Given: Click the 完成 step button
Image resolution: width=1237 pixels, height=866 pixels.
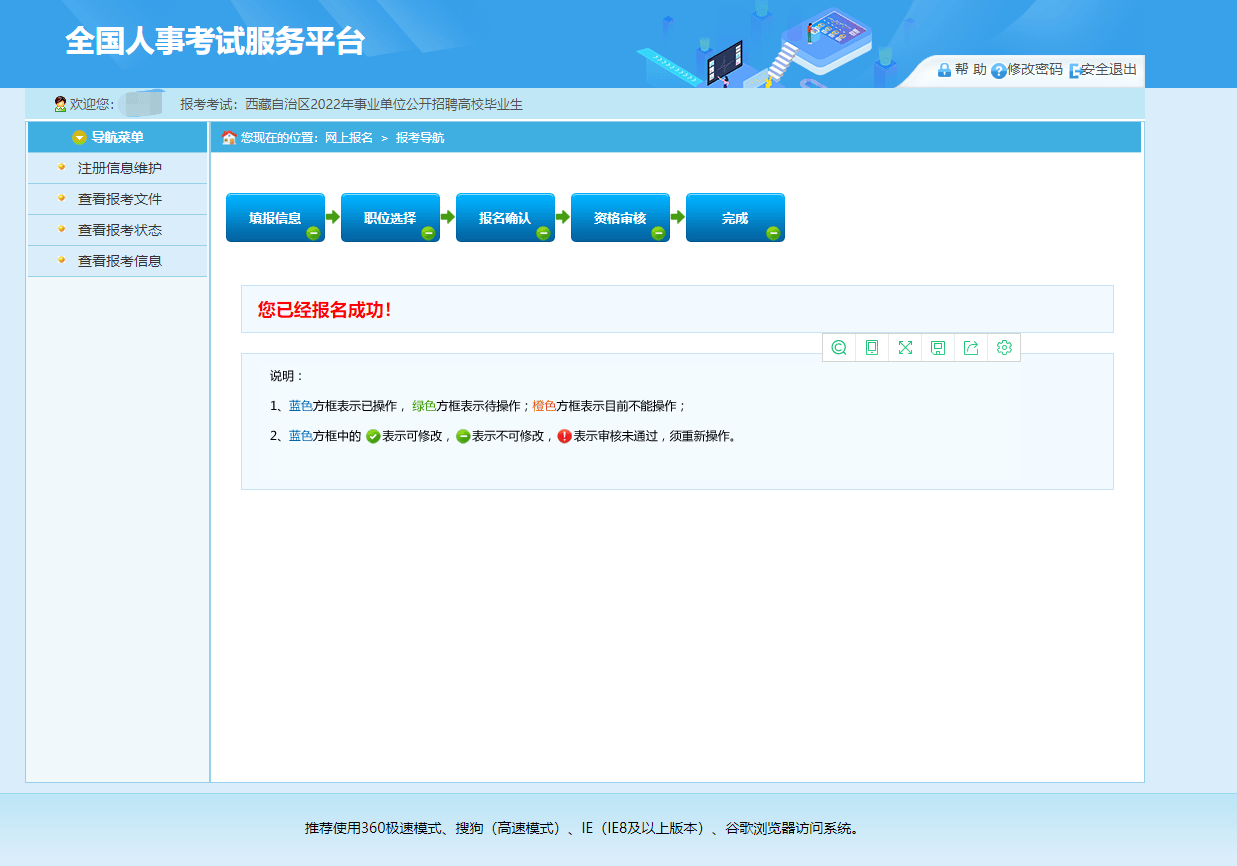Looking at the screenshot, I should (x=735, y=218).
